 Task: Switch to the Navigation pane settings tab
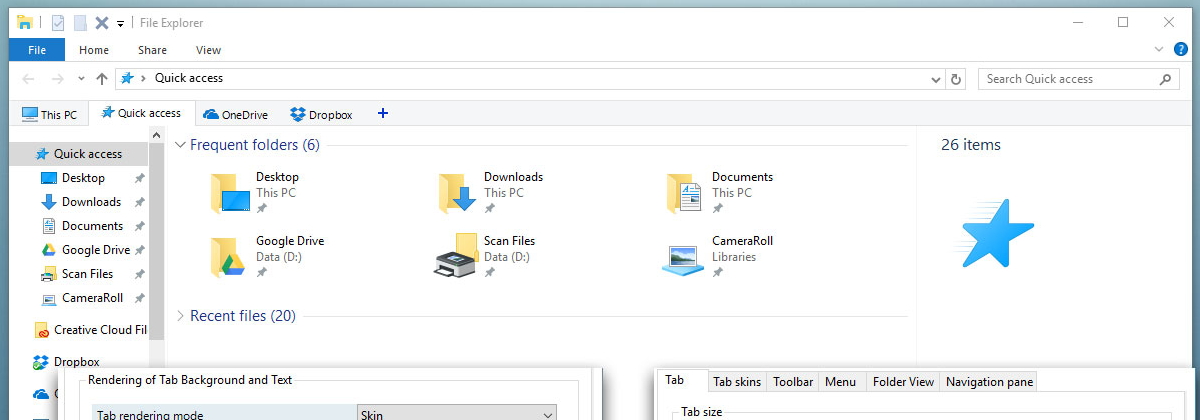pos(989,382)
